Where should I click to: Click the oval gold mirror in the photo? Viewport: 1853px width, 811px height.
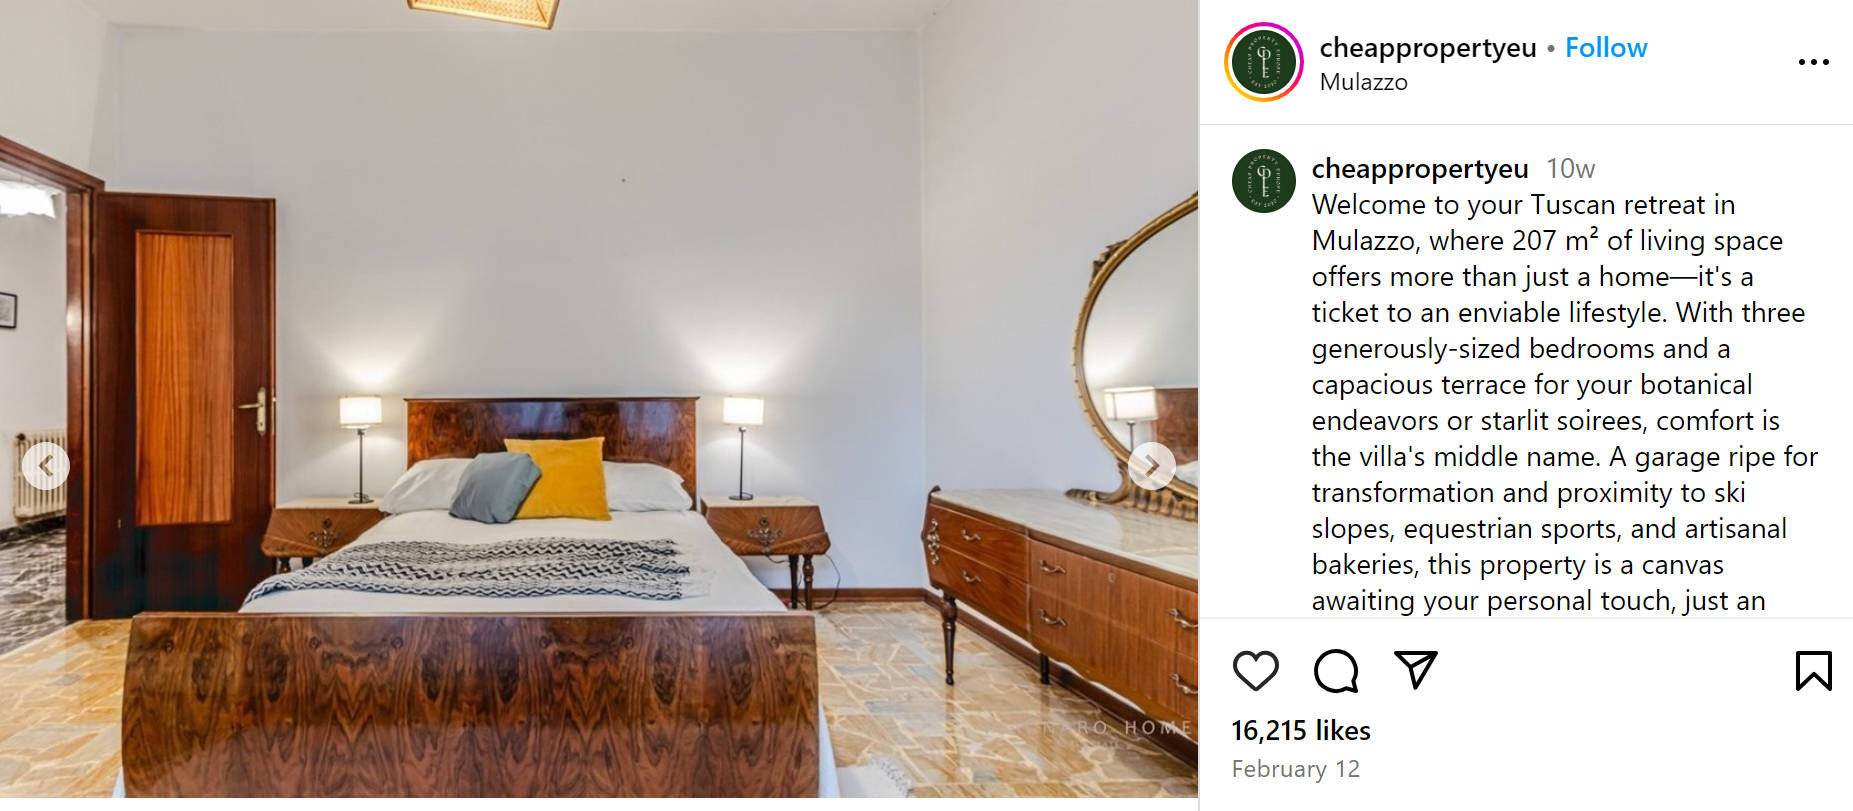pyautogui.click(x=1138, y=355)
